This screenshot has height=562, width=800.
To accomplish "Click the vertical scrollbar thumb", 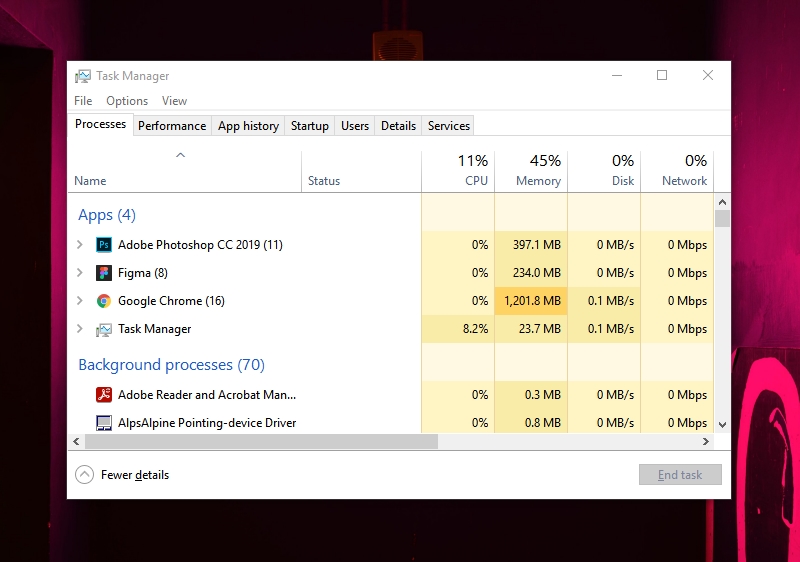I will click(x=722, y=218).
